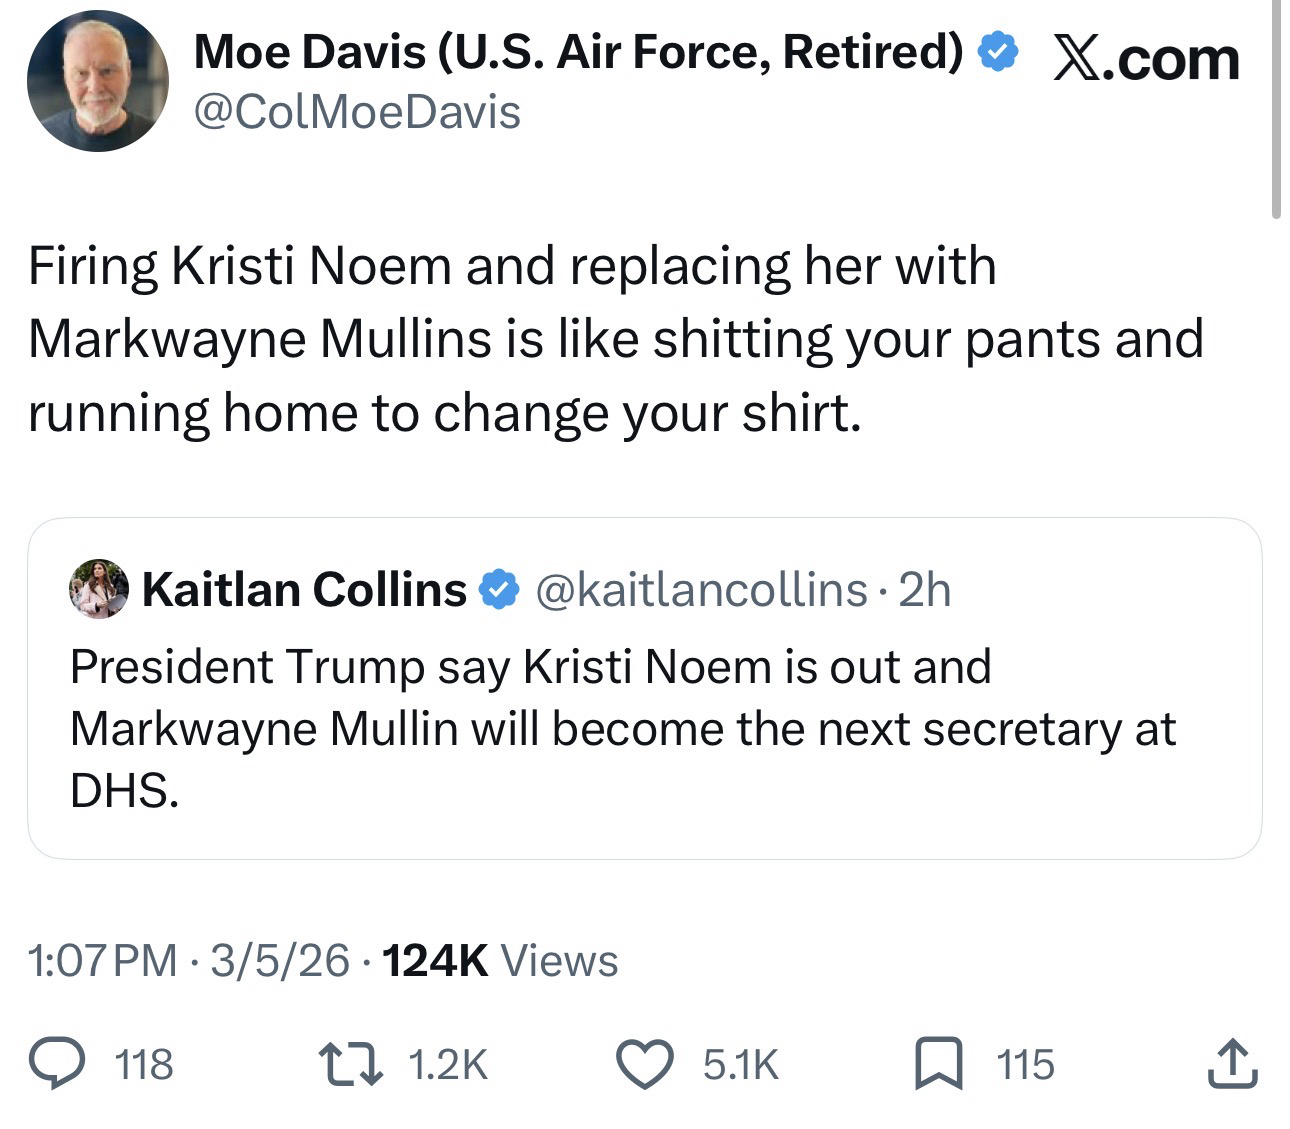This screenshot has height=1129, width=1290.
Task: View the 124K Views count
Action: [x=500, y=961]
